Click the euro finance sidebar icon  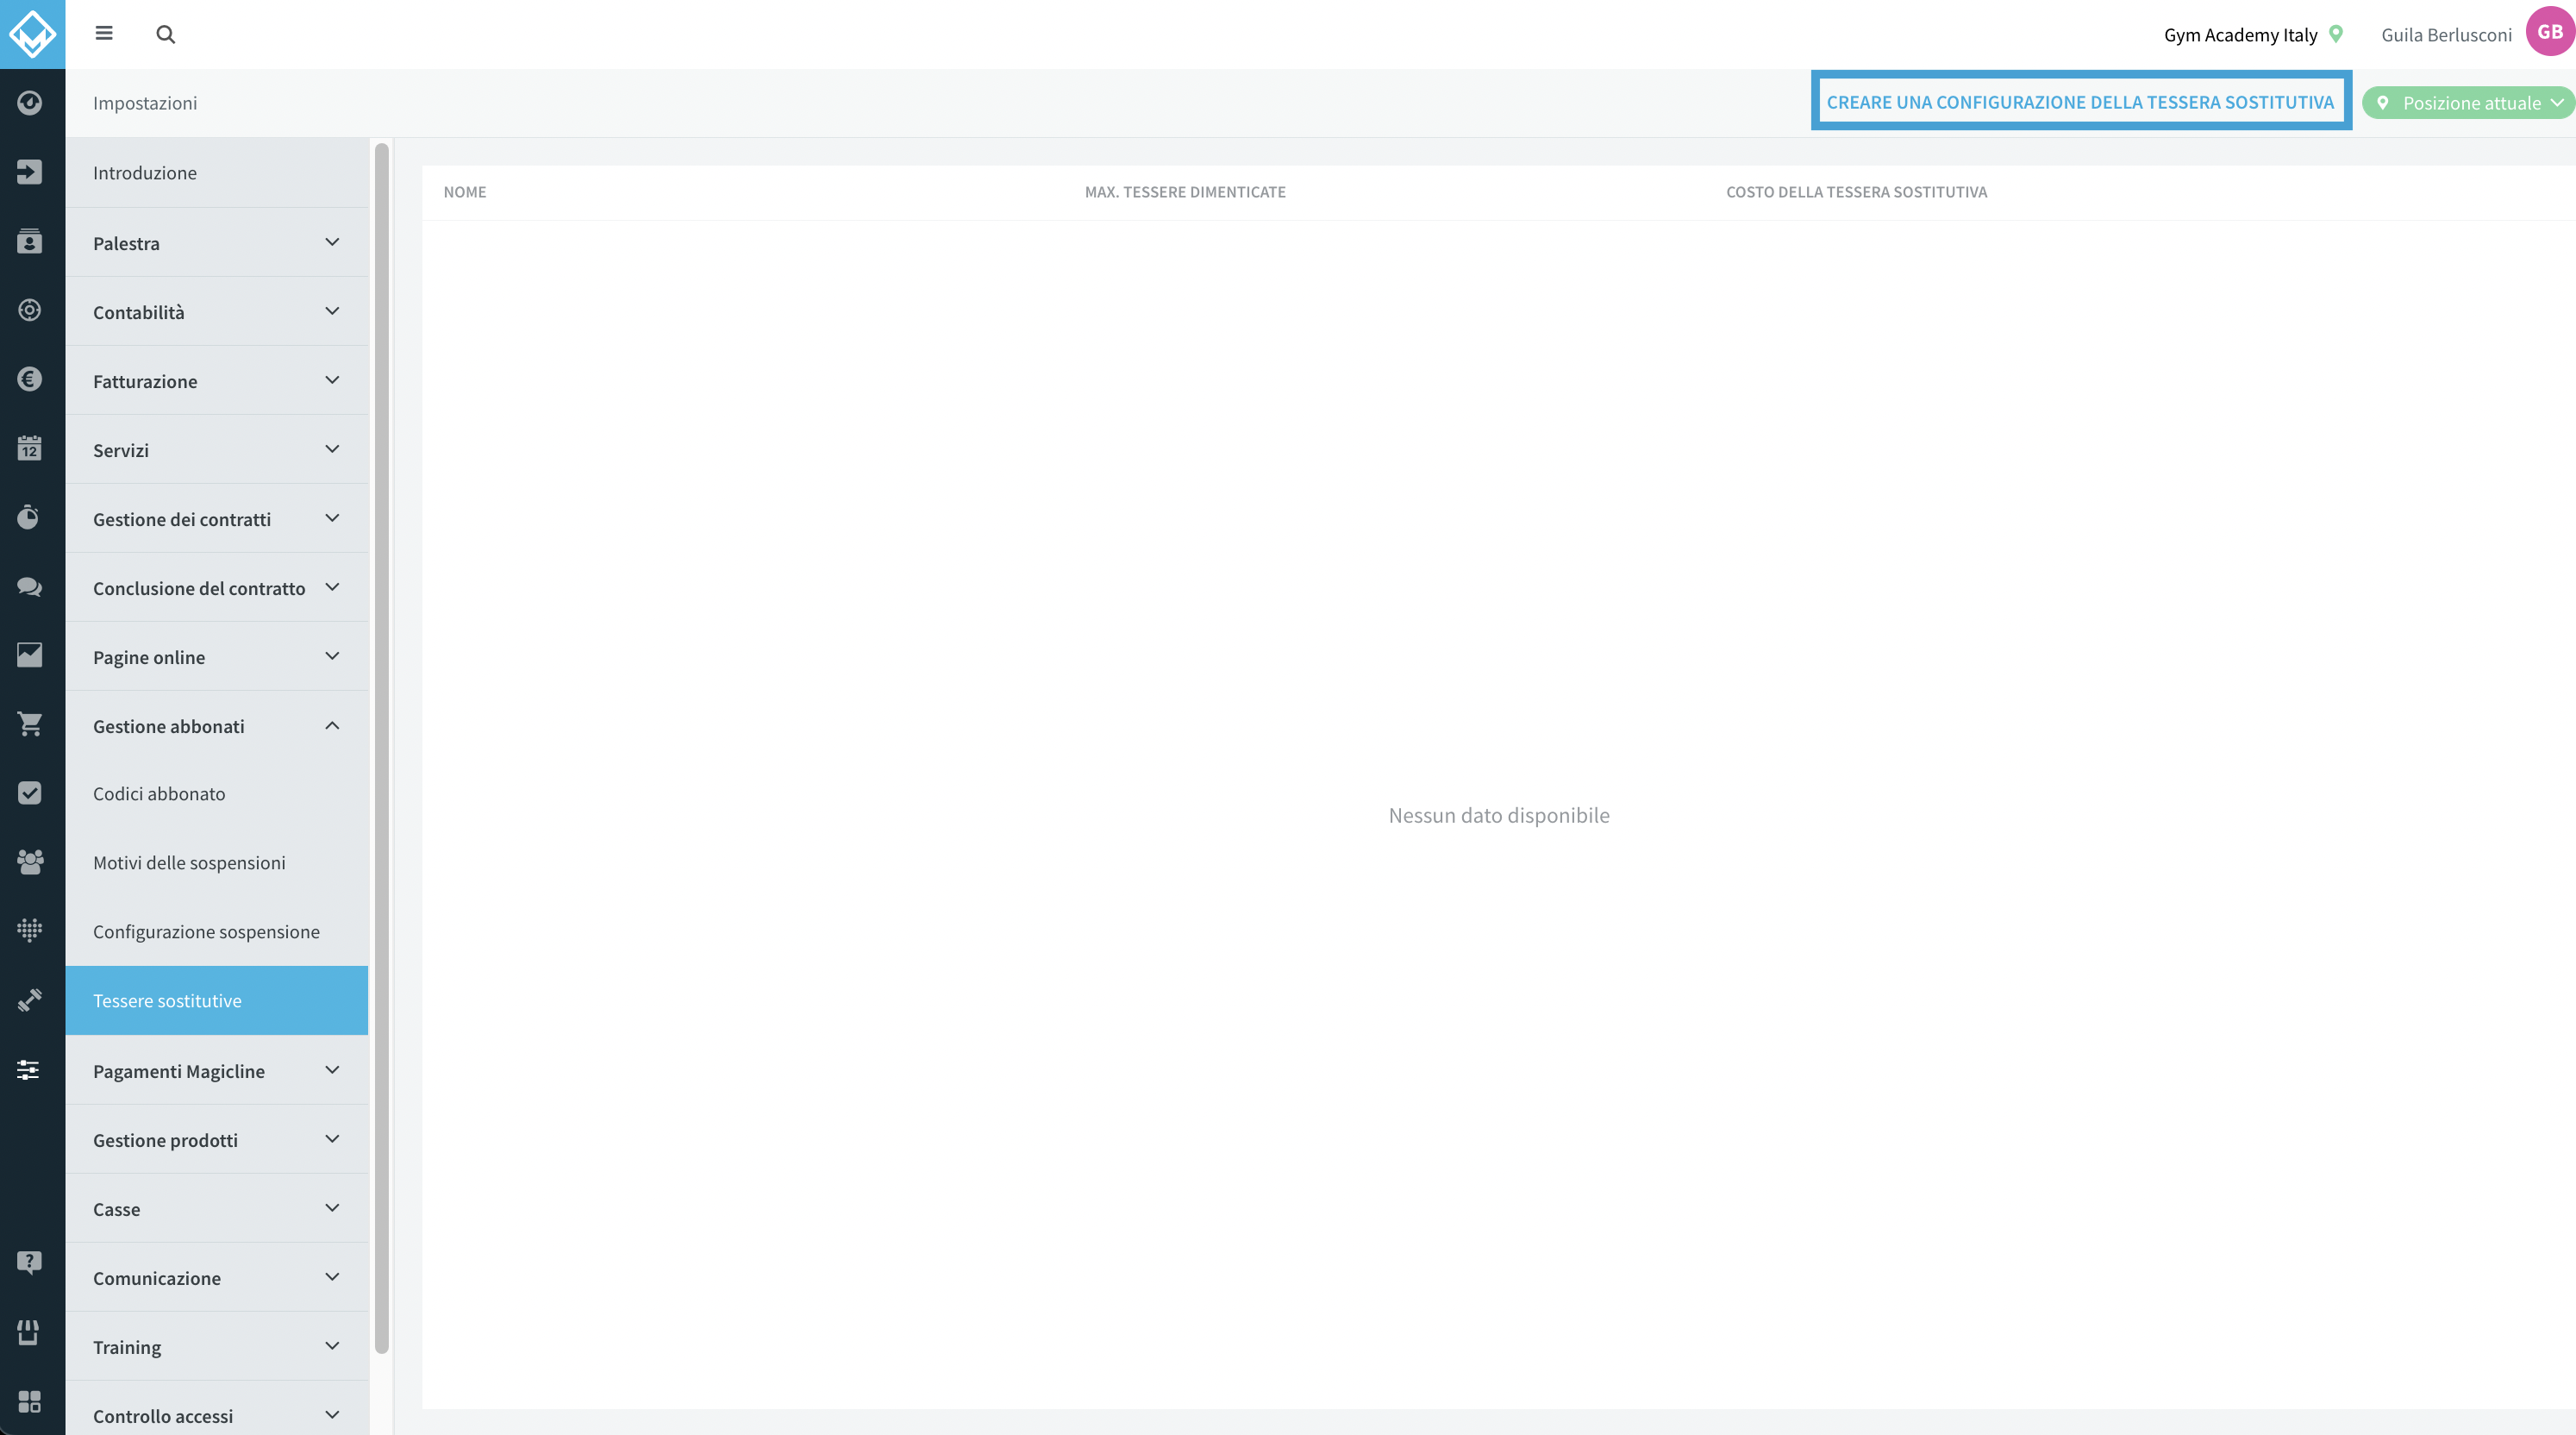[x=30, y=379]
